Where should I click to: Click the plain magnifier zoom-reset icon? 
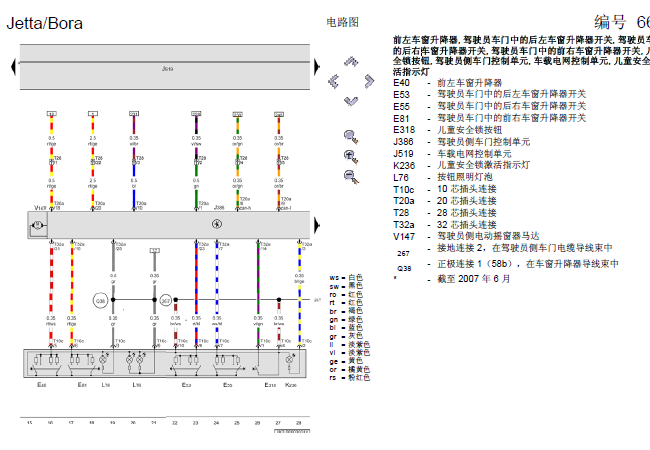pos(351,137)
